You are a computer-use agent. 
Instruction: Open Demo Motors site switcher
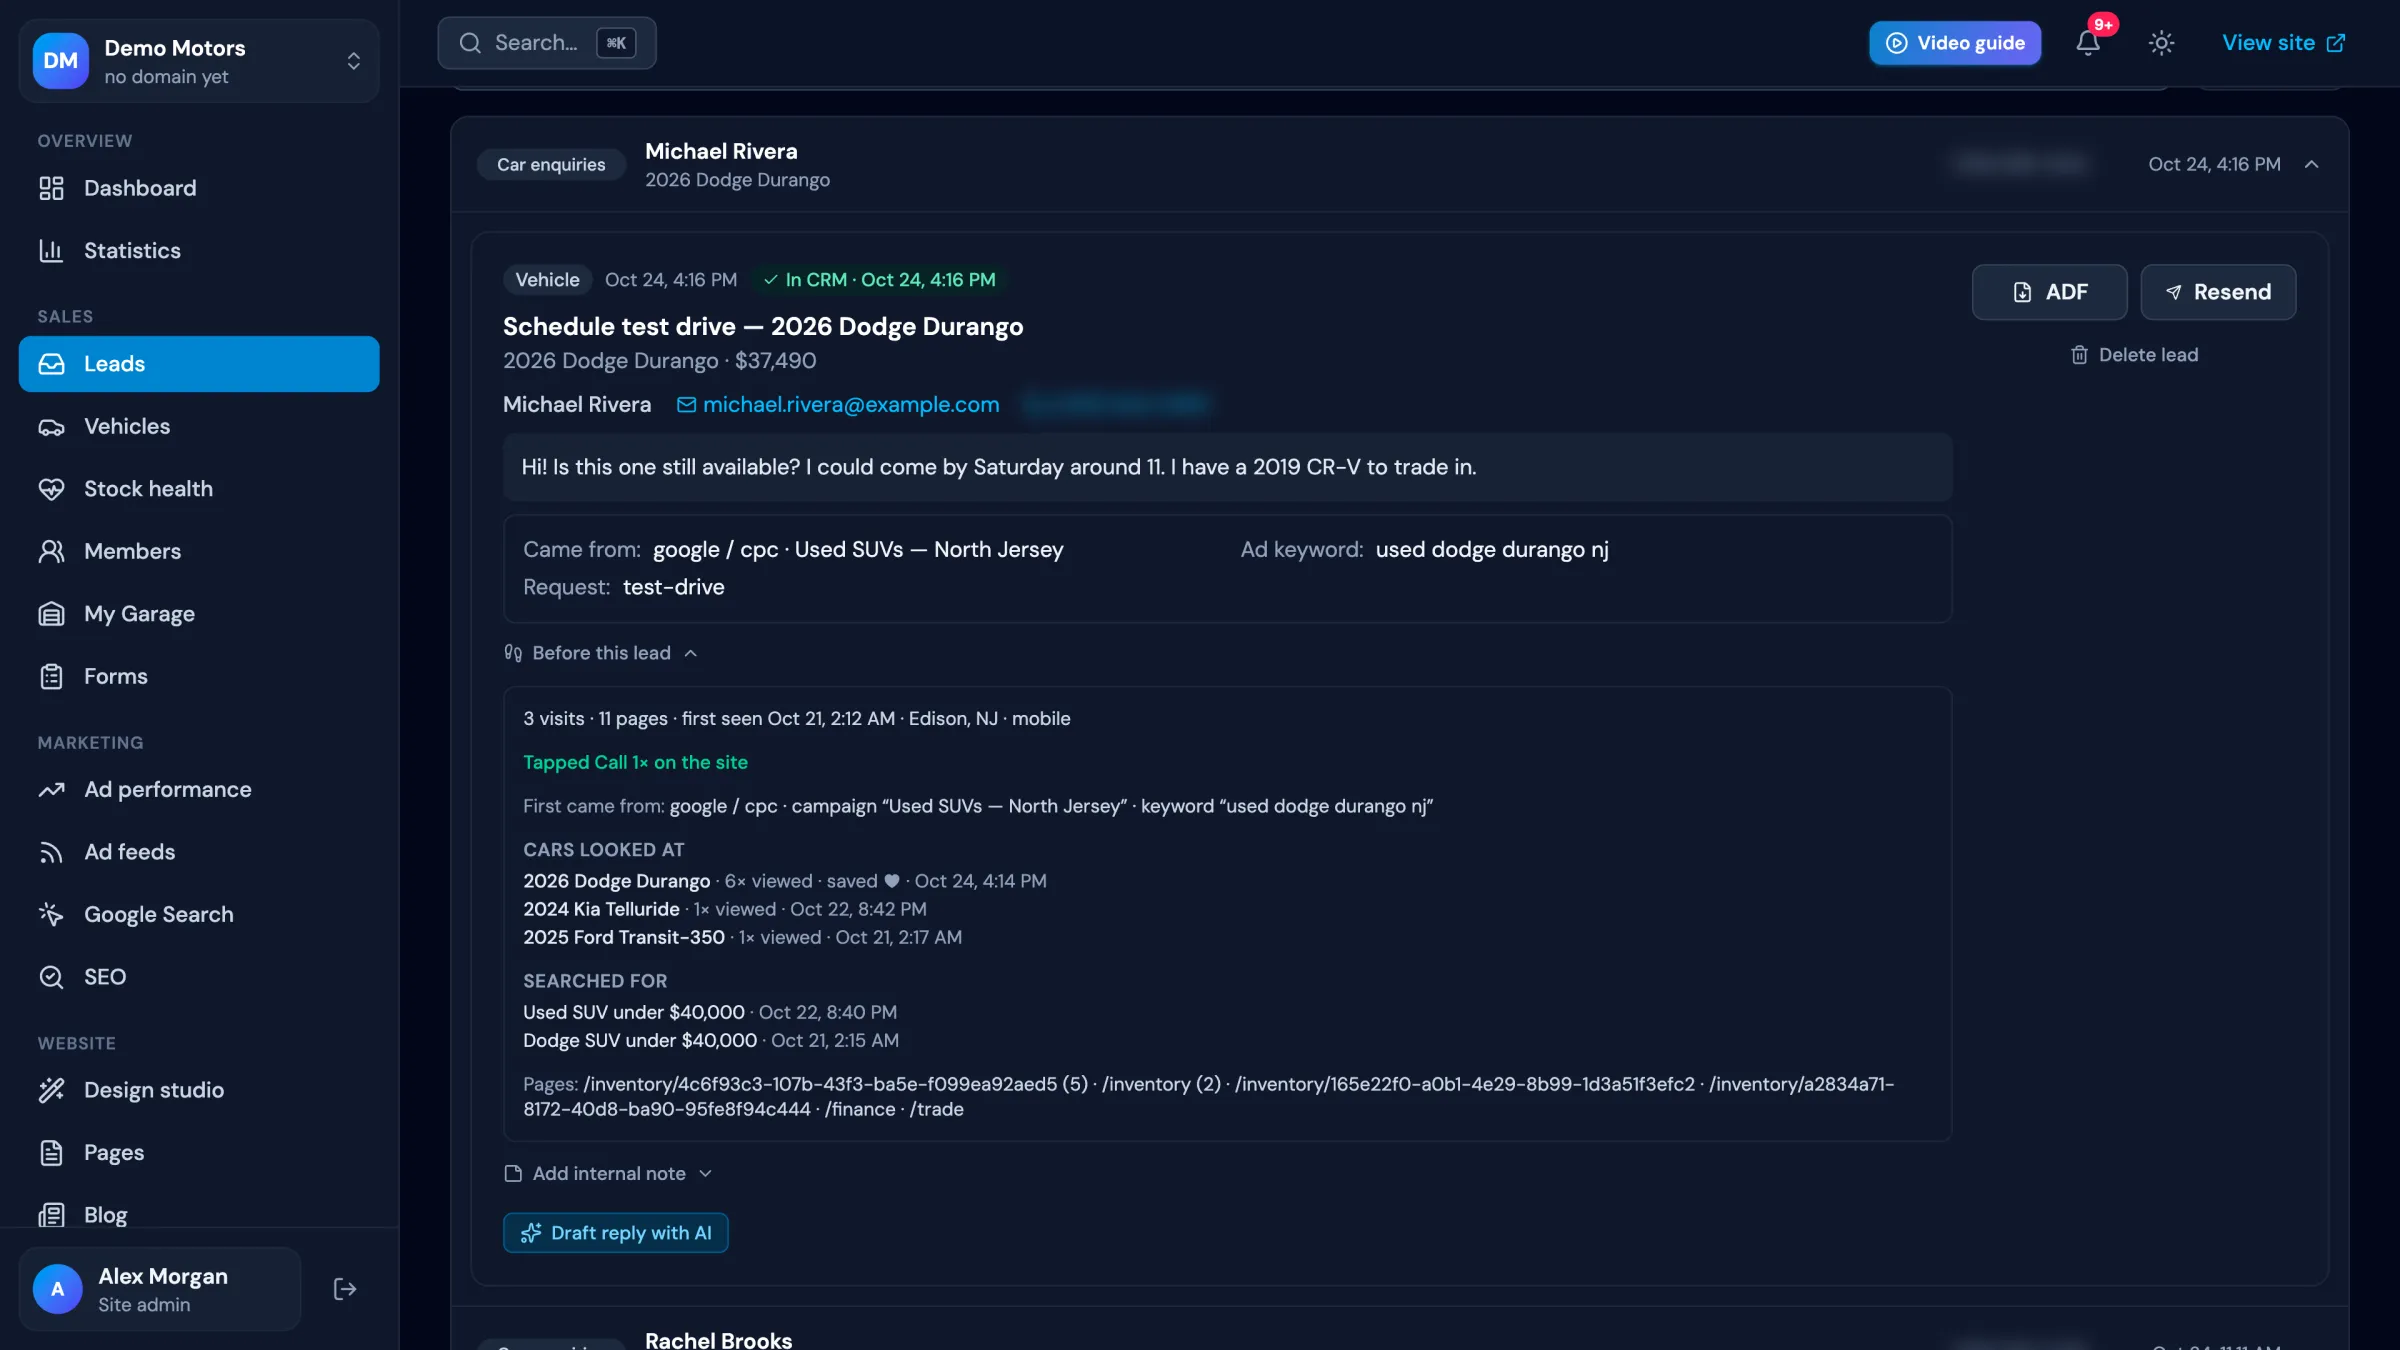click(x=199, y=61)
